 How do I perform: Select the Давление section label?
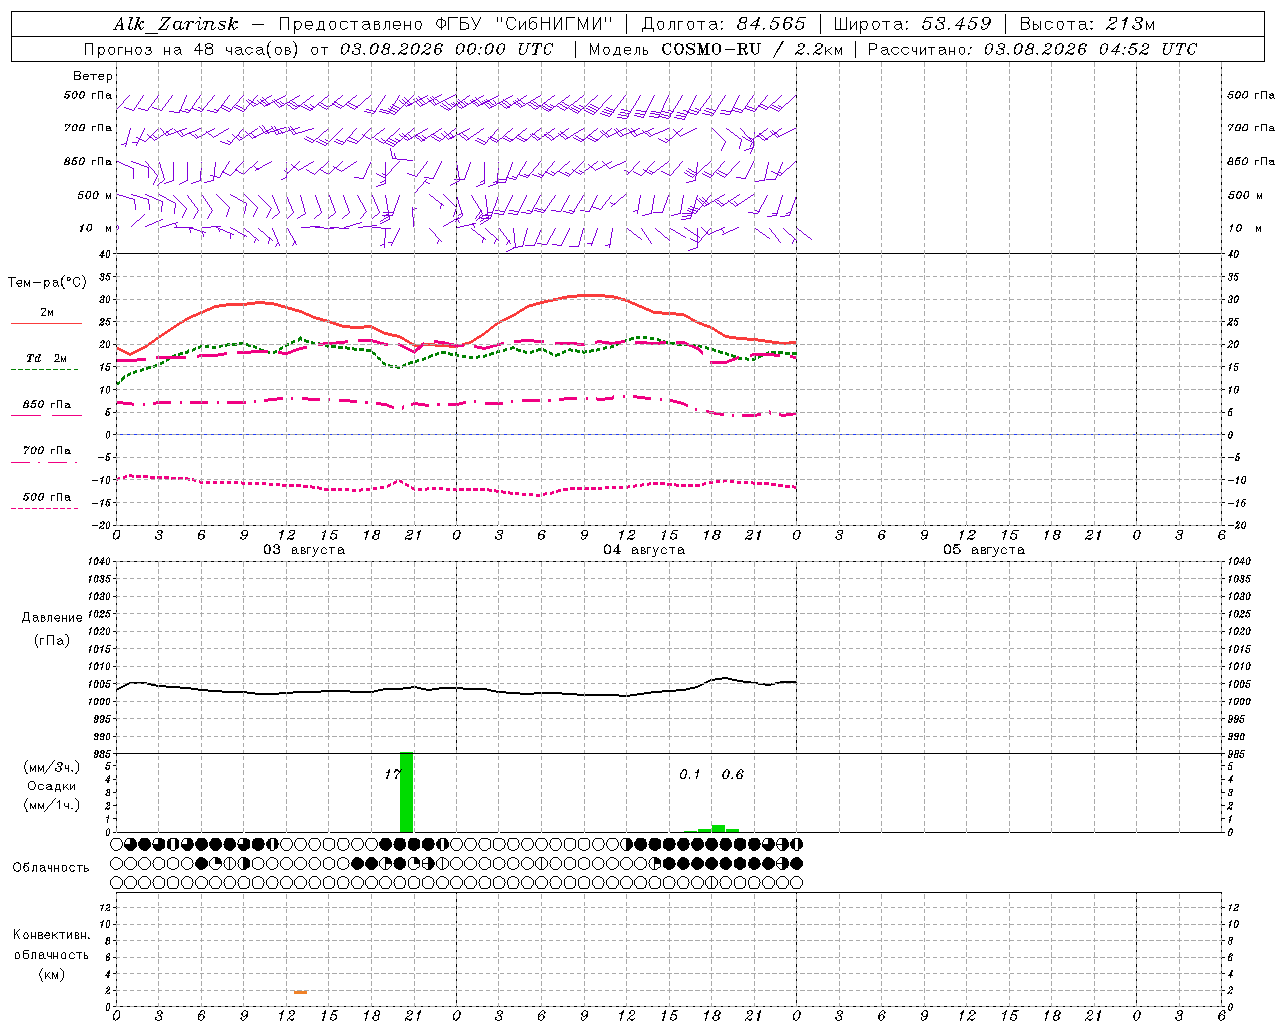coord(52,618)
